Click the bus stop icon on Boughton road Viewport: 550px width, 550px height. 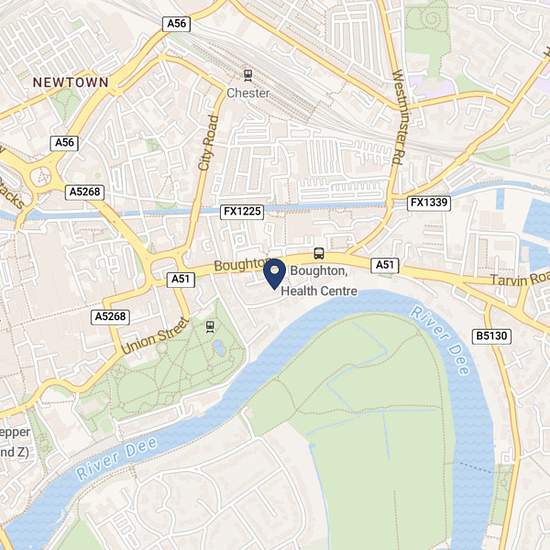[318, 253]
